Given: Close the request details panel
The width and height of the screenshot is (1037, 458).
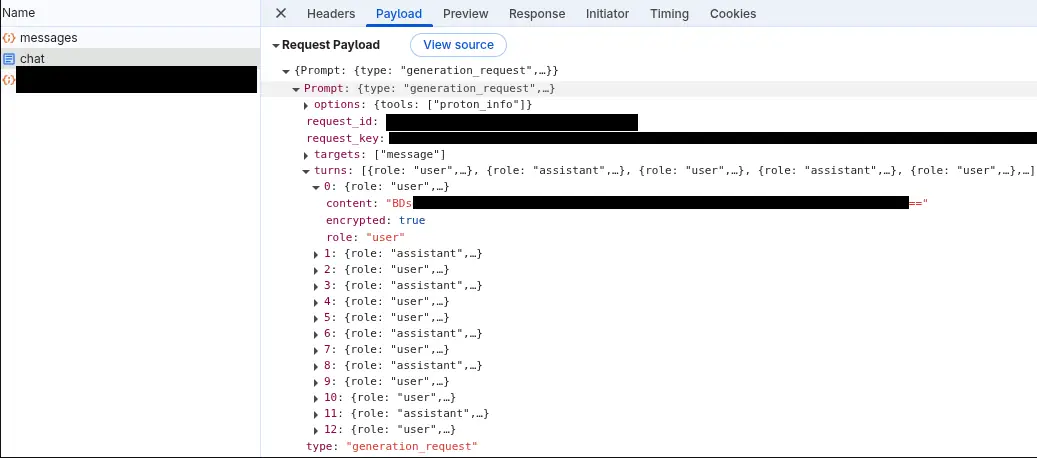Looking at the screenshot, I should (281, 13).
